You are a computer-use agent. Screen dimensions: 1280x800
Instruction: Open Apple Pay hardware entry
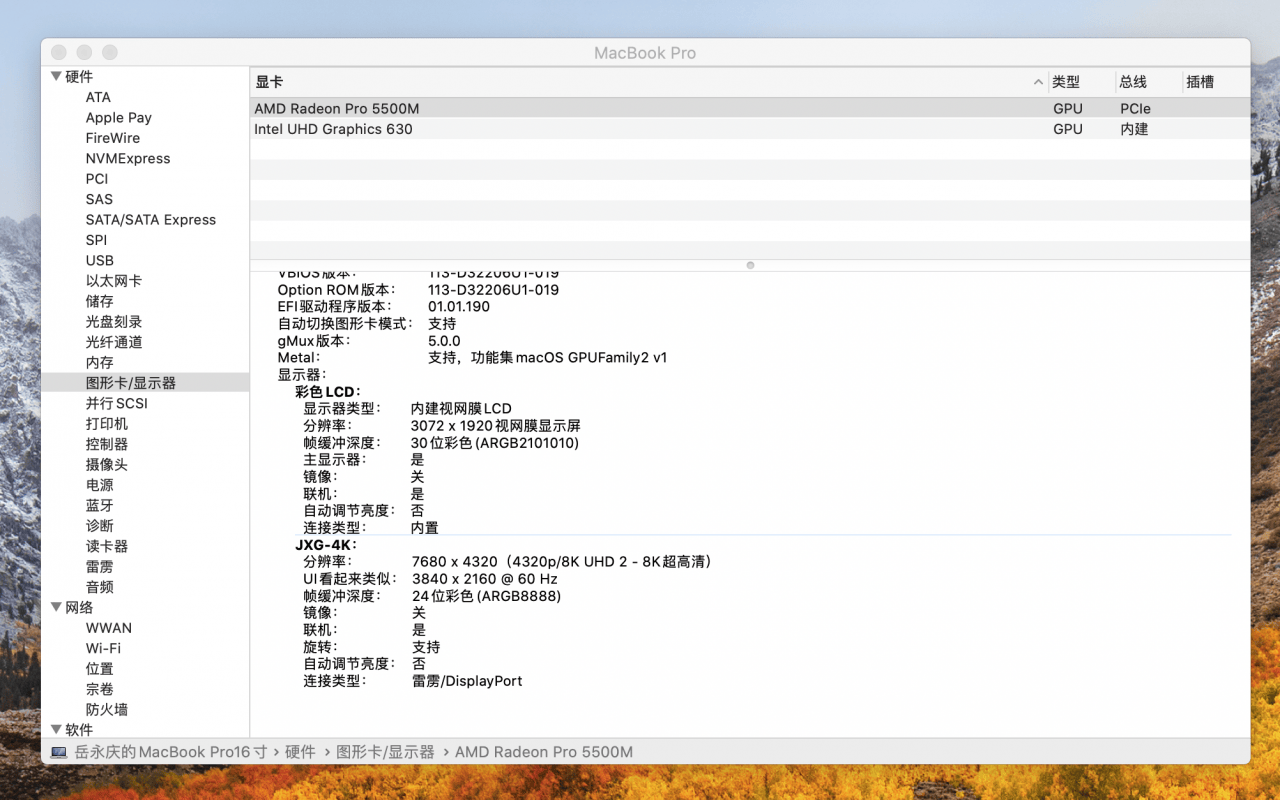119,117
